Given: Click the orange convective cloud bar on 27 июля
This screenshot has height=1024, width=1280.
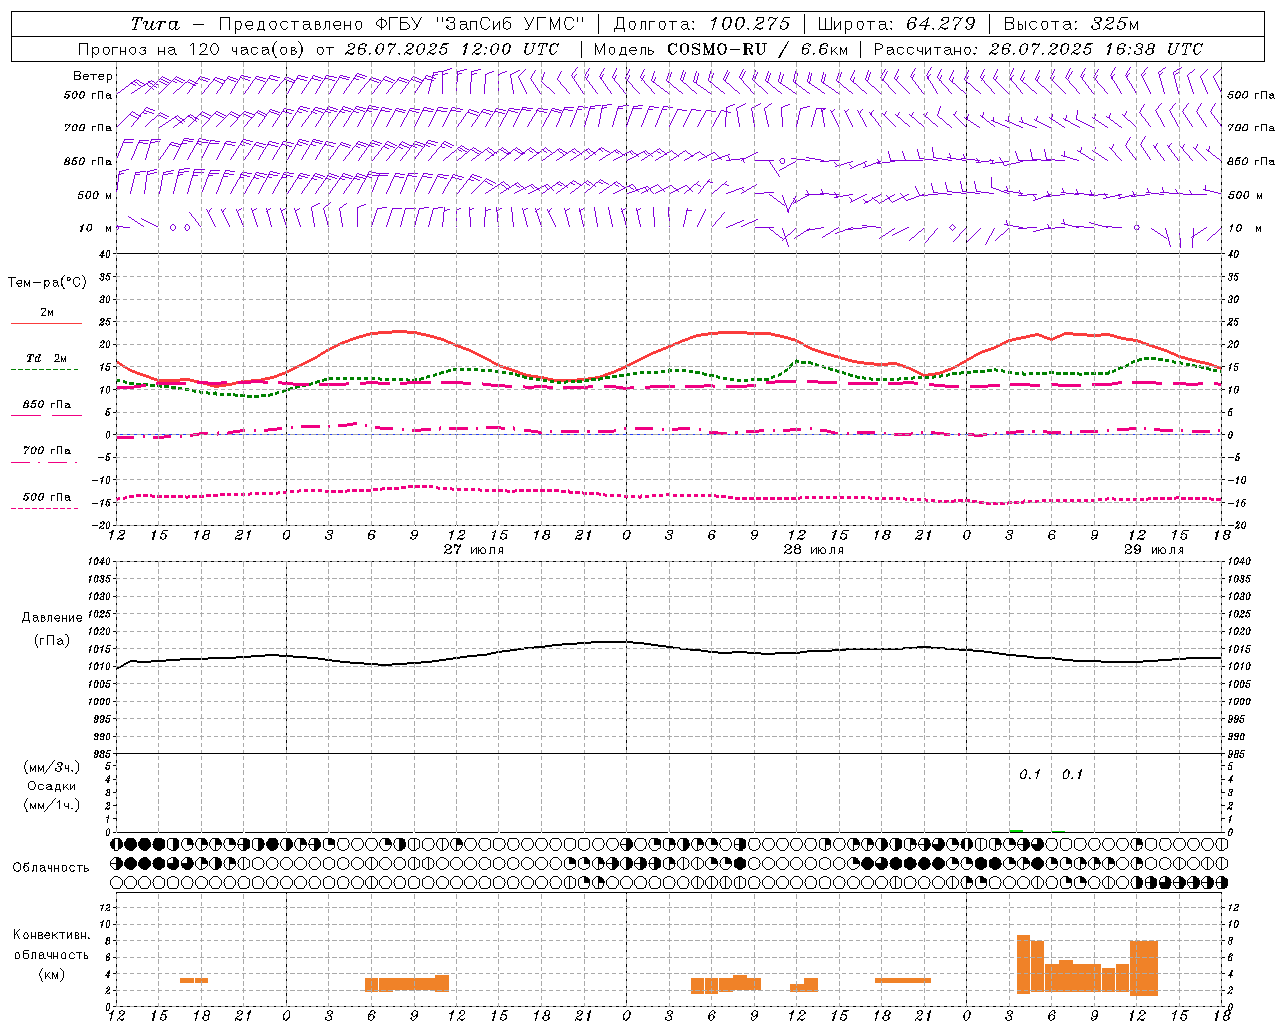Looking at the screenshot, I should pos(407,983).
